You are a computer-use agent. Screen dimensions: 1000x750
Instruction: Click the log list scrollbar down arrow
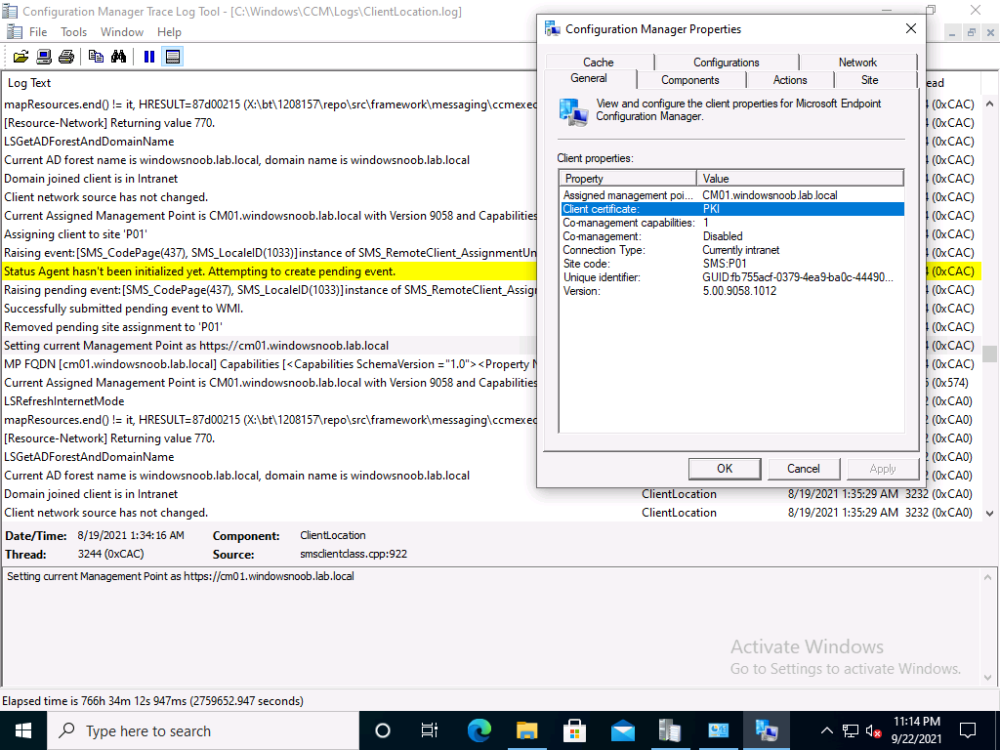tap(989, 513)
